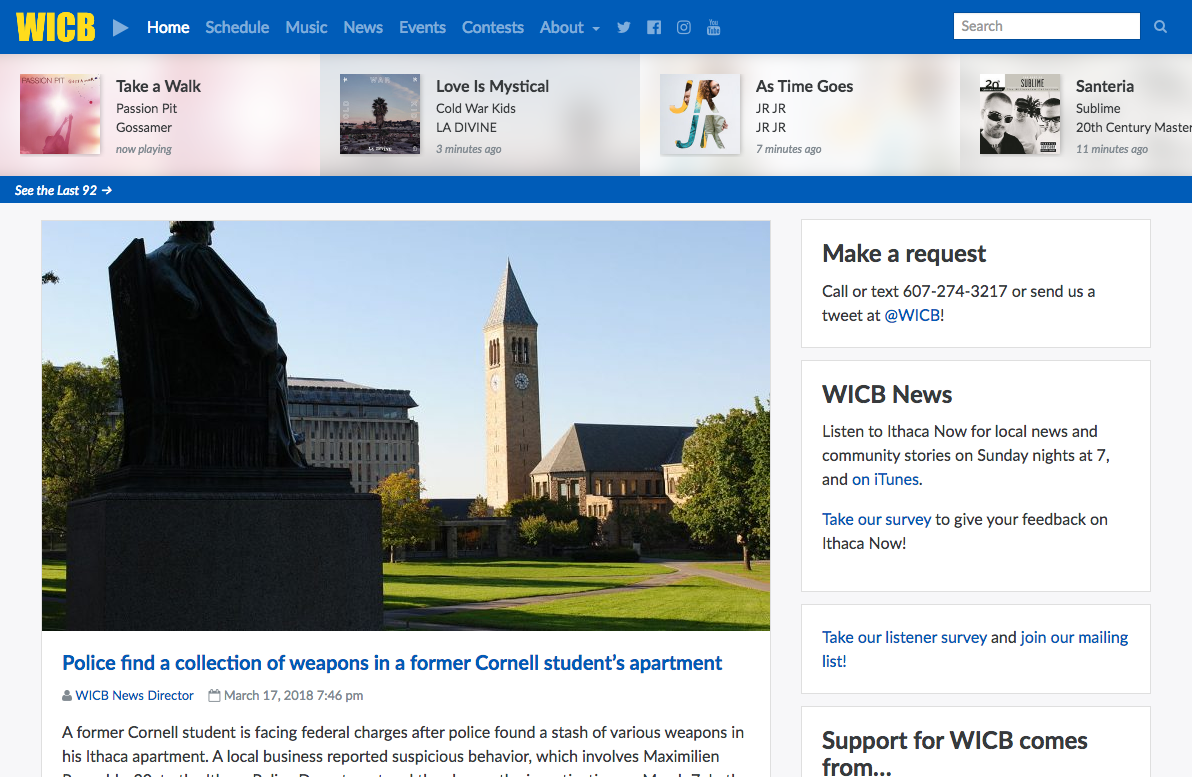
Task: Click join our mailing list link
Action: (x=975, y=649)
